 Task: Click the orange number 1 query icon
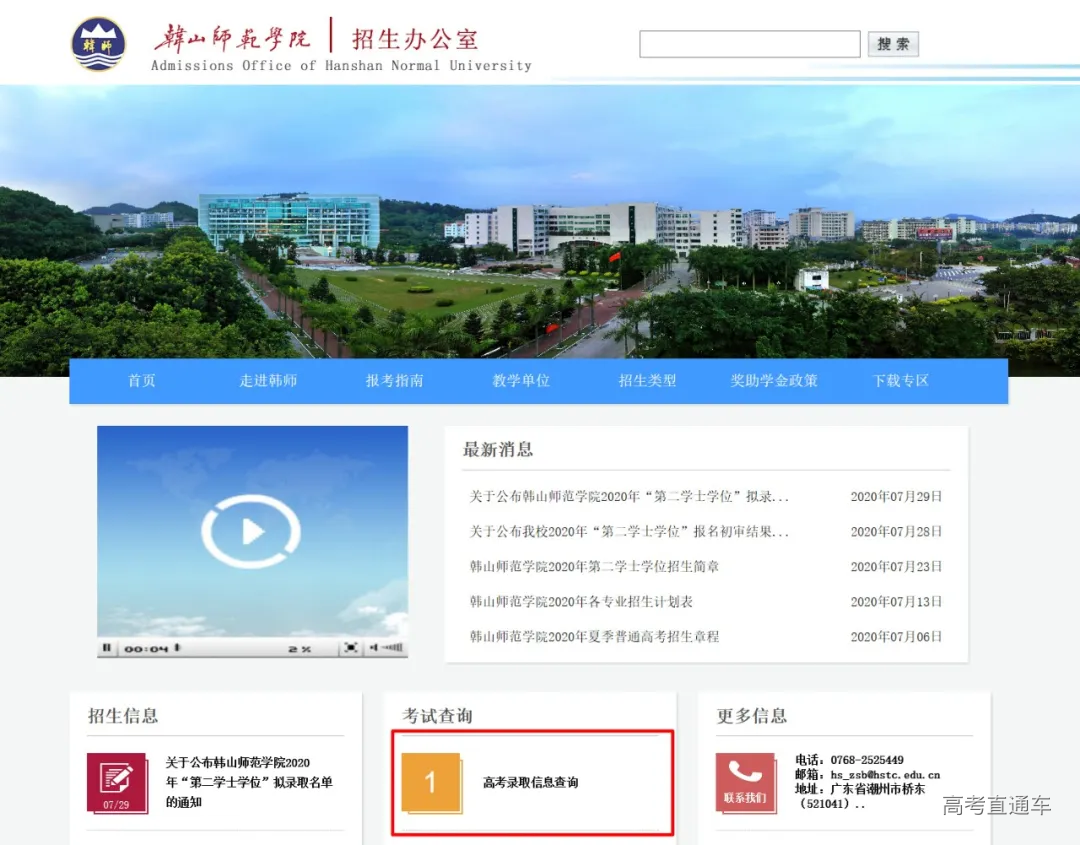coord(431,782)
